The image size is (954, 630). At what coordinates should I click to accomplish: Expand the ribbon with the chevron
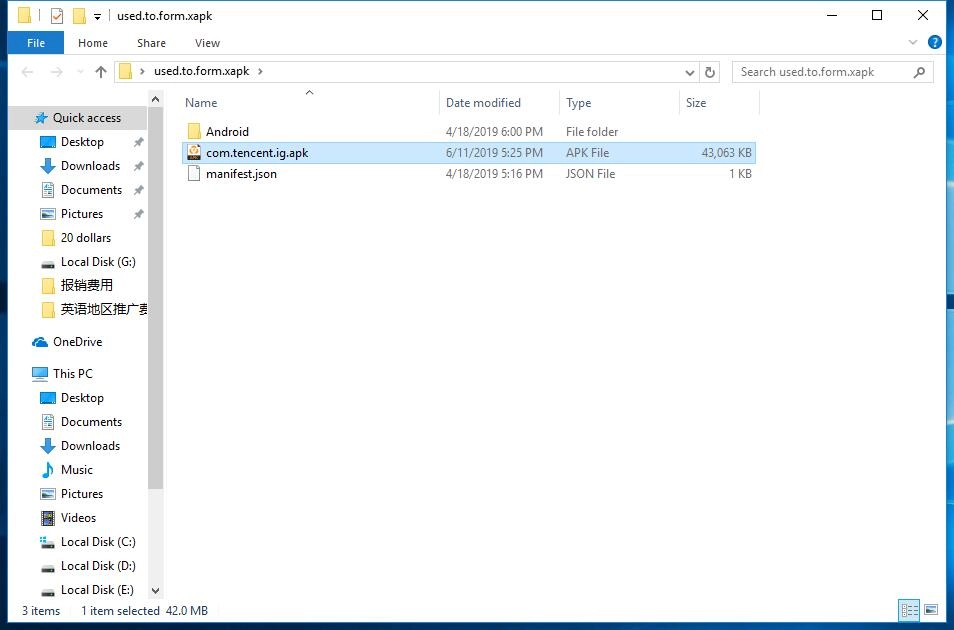pyautogui.click(x=913, y=43)
